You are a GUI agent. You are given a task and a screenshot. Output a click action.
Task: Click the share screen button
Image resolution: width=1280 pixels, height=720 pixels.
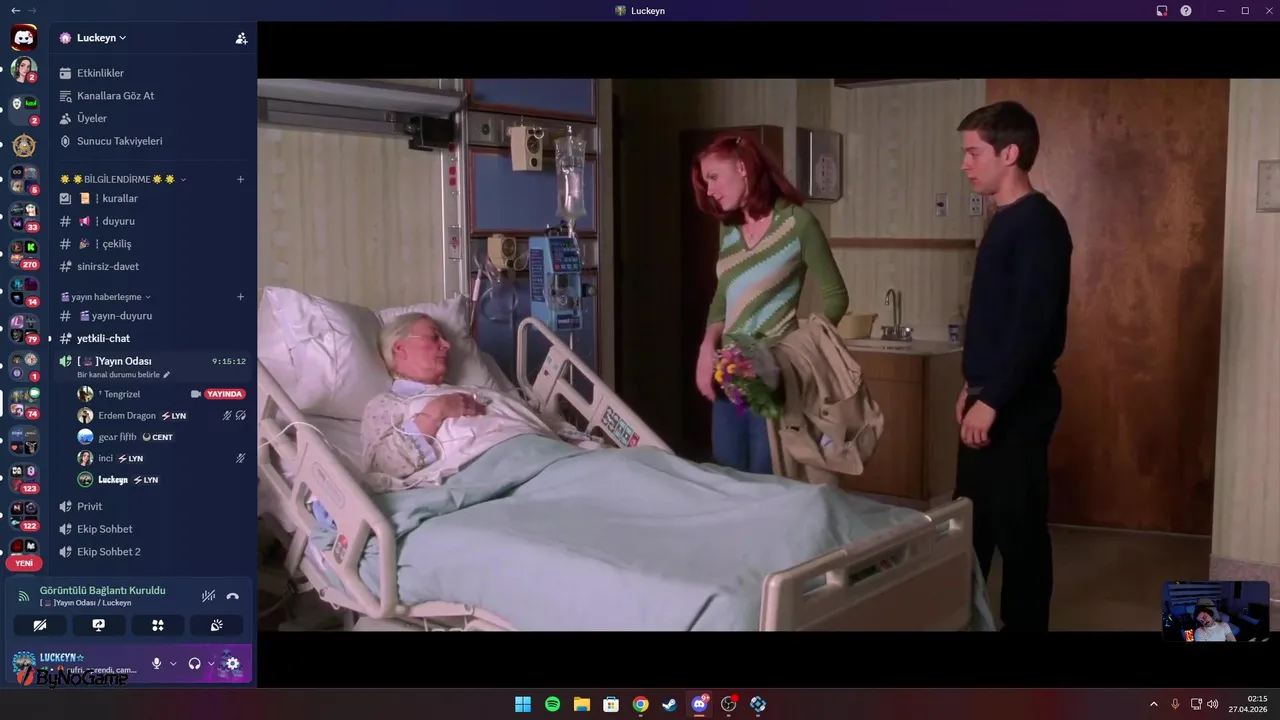coord(98,625)
